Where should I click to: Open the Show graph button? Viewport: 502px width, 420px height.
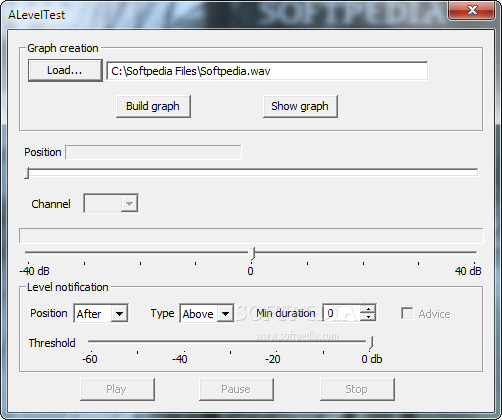click(x=300, y=106)
